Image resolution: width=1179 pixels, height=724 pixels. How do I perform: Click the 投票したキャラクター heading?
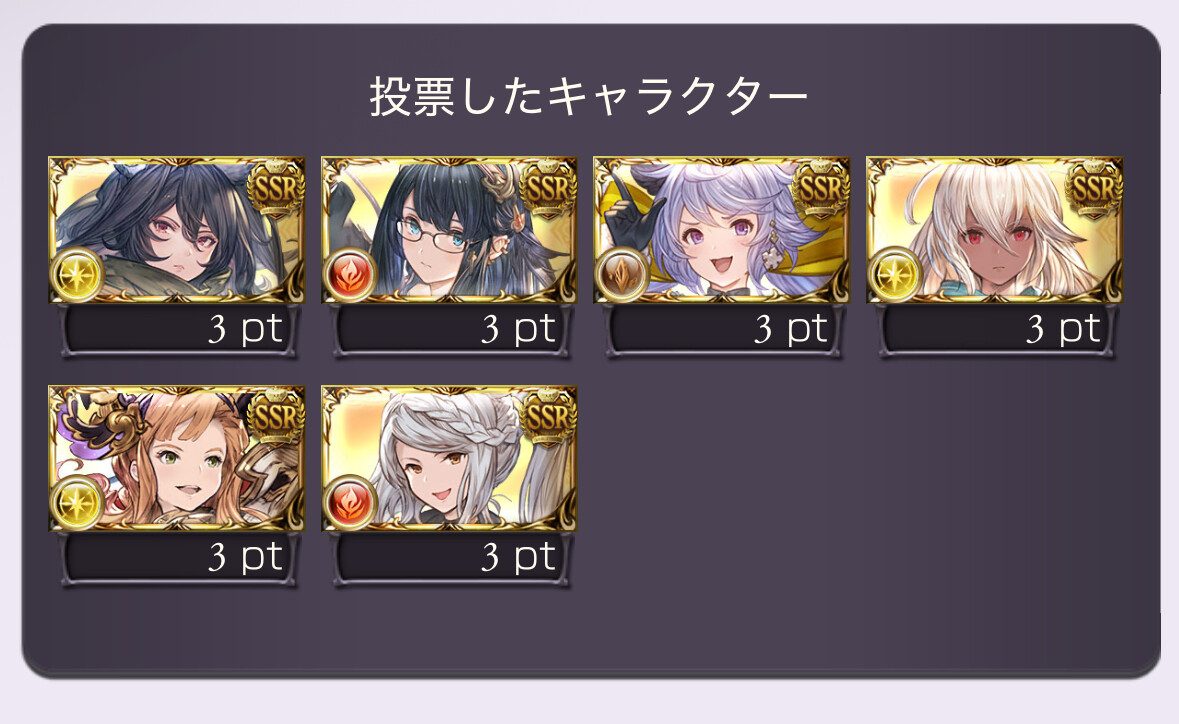coord(589,97)
